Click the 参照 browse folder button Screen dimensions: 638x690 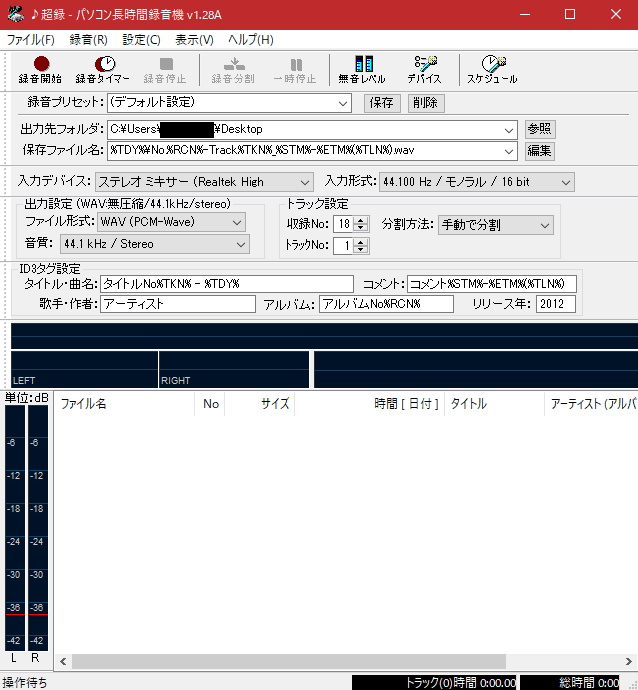[x=540, y=129]
